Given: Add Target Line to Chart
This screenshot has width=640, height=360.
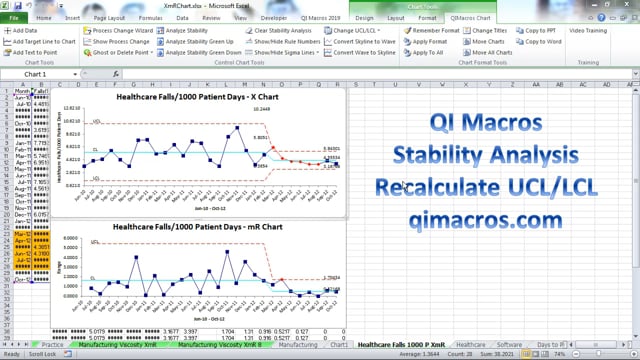Looking at the screenshot, I should pyautogui.click(x=40, y=42).
